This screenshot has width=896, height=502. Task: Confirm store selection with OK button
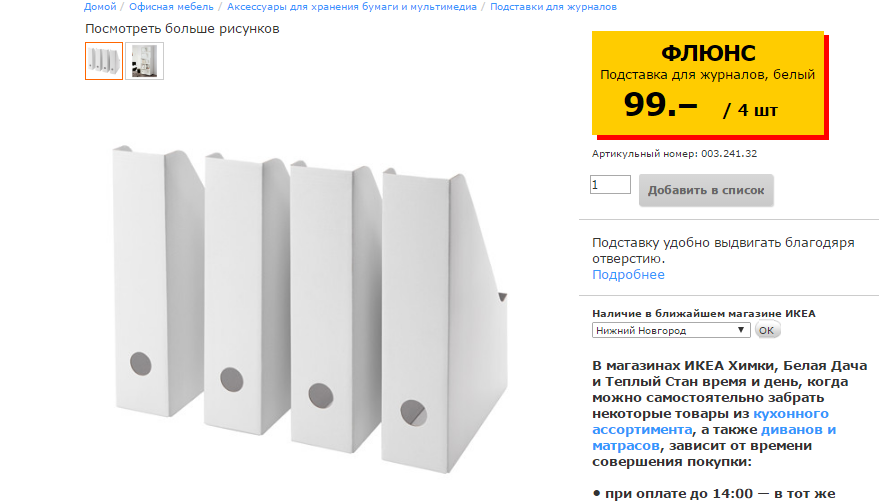(x=767, y=330)
